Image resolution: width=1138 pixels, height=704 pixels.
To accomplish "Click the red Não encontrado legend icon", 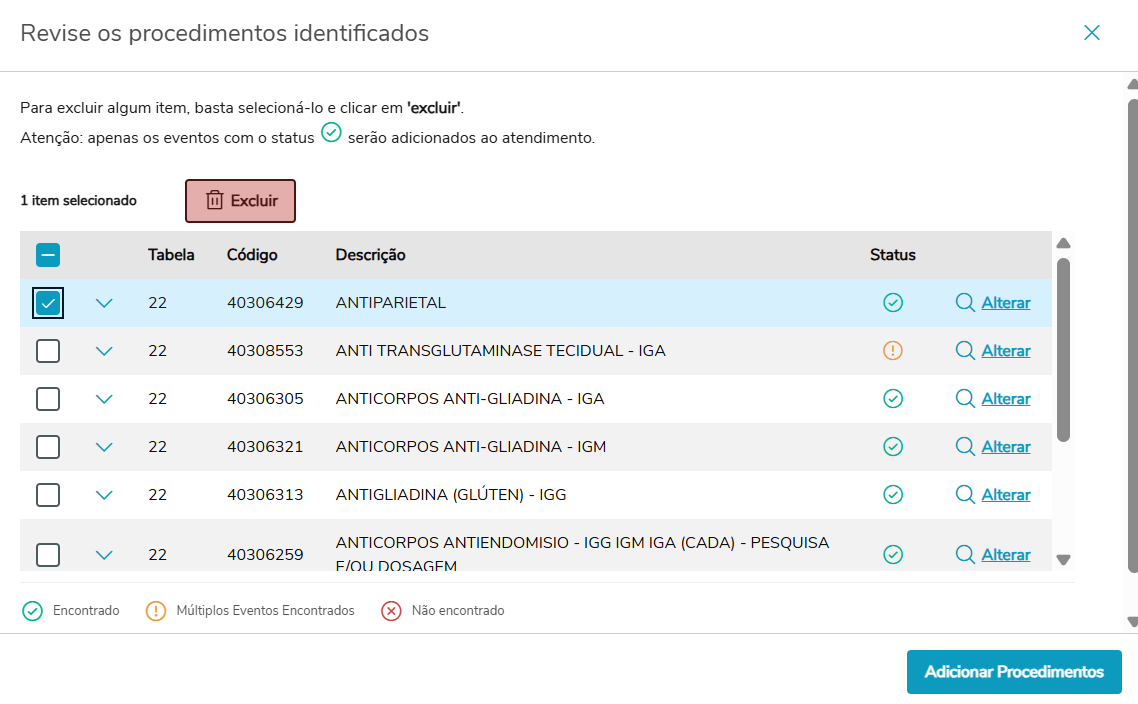I will 391,611.
